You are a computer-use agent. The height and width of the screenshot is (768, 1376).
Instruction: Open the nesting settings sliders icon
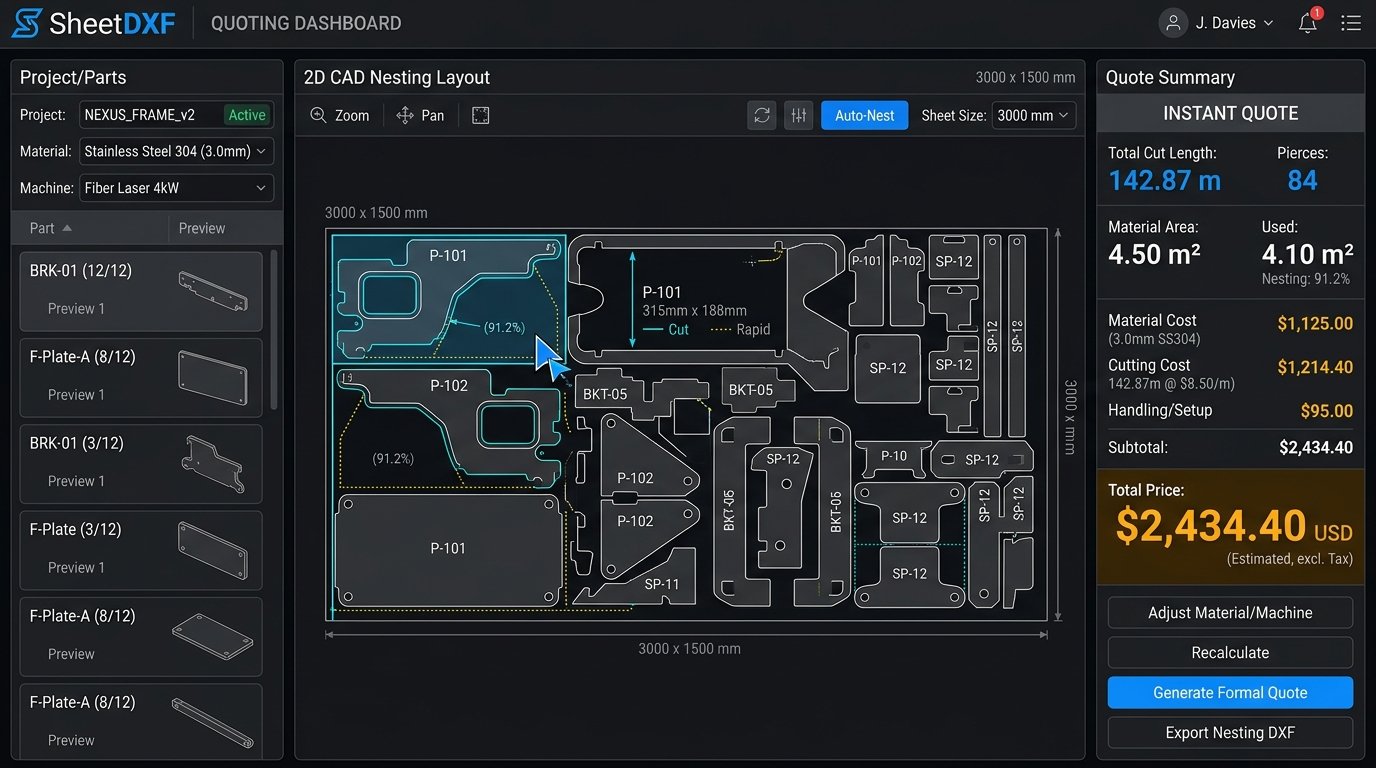point(798,115)
